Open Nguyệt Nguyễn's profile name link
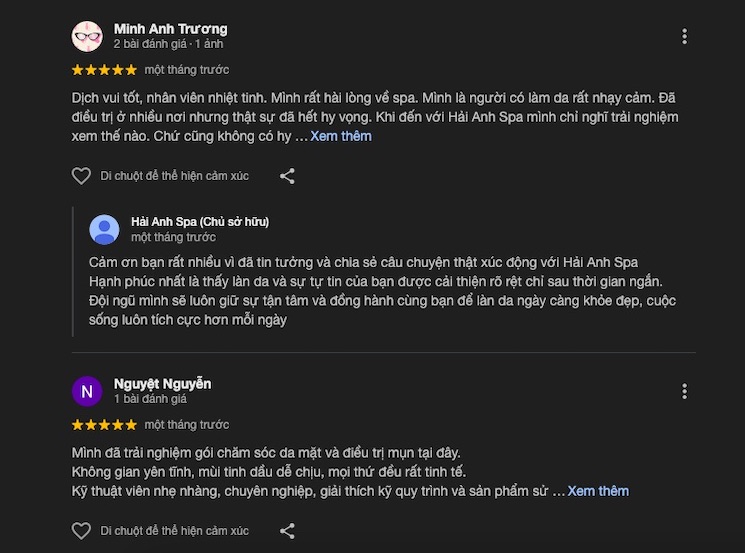 click(162, 384)
